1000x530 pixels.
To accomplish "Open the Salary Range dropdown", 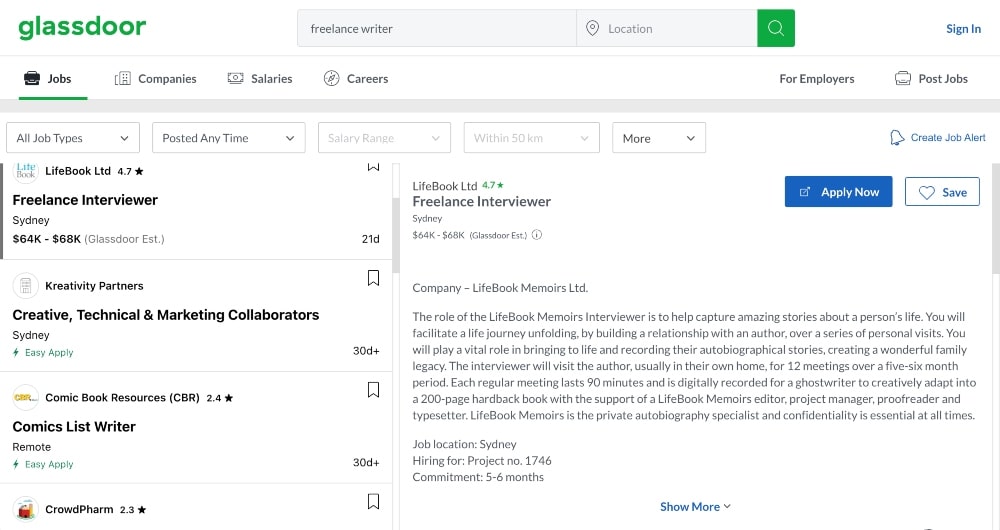I will 384,138.
